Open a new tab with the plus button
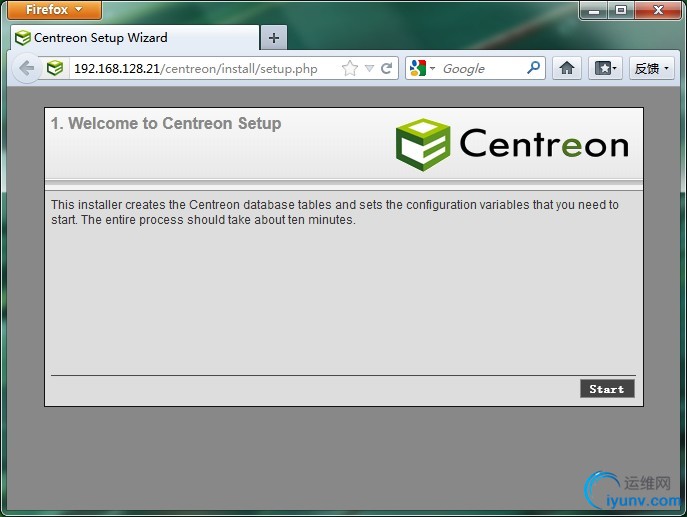 point(274,38)
